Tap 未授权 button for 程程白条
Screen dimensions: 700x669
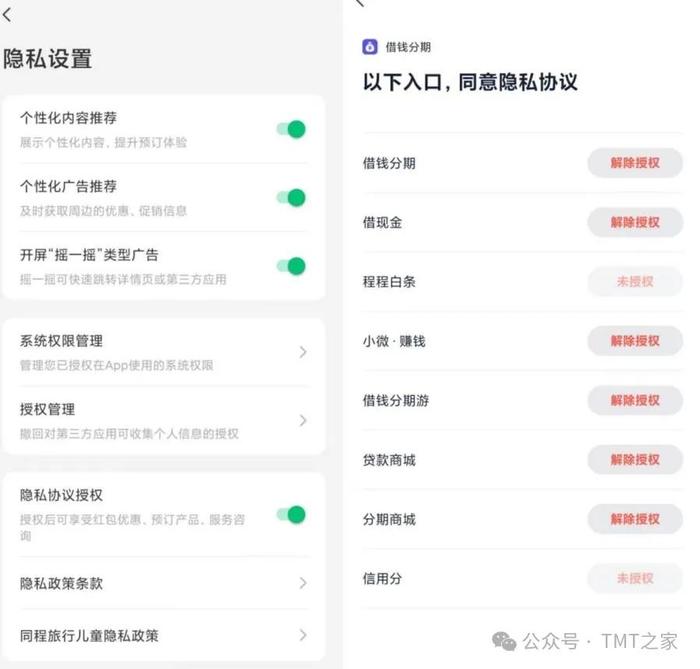(x=635, y=282)
